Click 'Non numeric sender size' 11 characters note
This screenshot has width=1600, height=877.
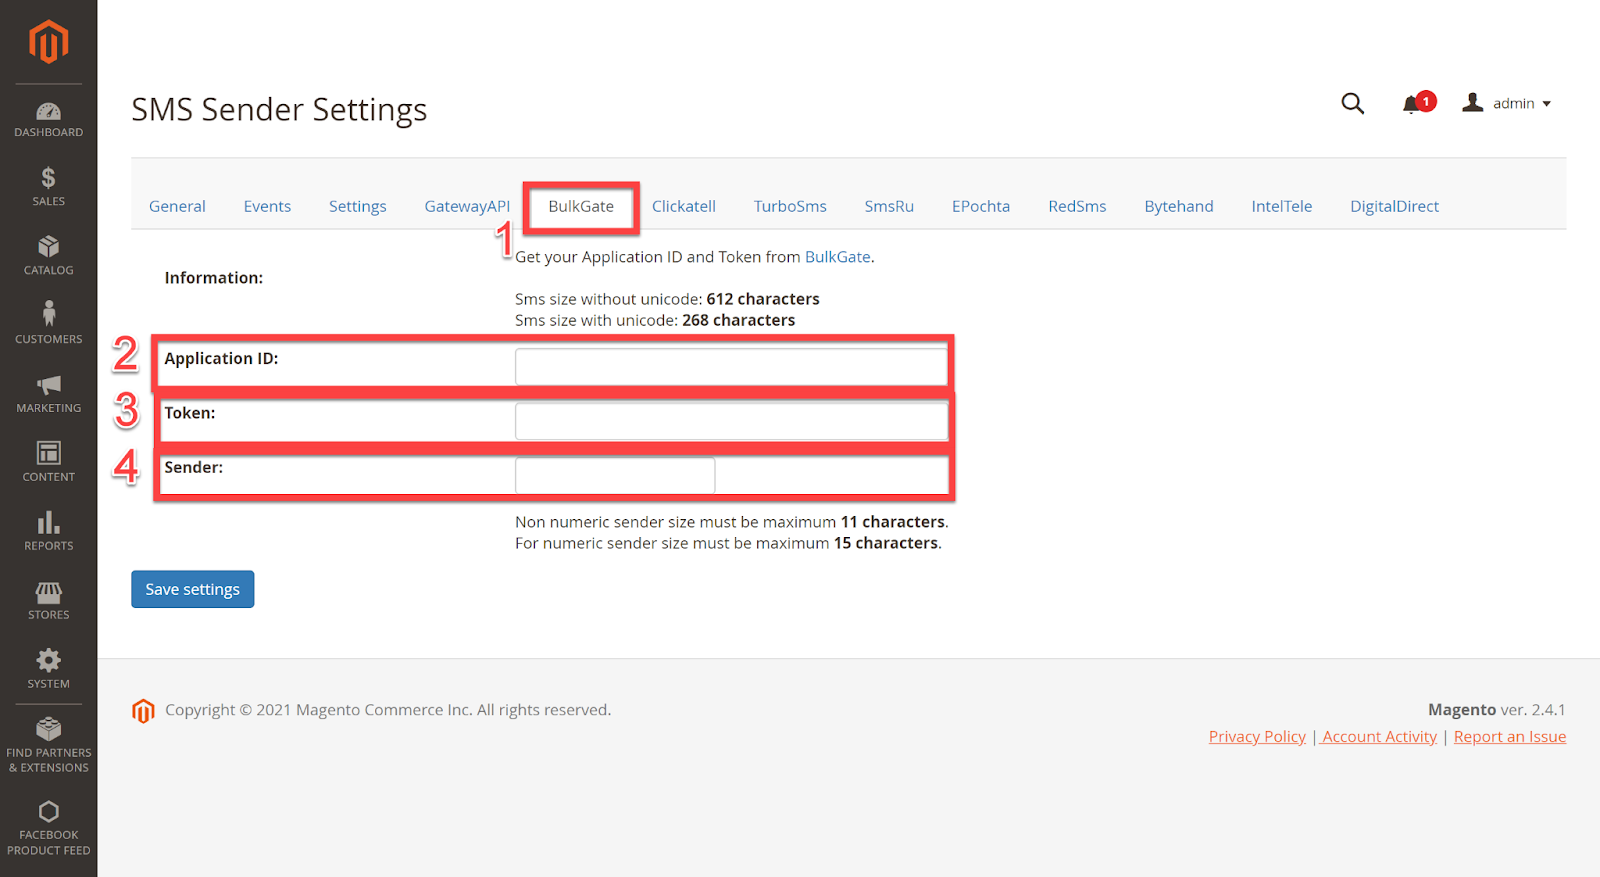point(731,522)
